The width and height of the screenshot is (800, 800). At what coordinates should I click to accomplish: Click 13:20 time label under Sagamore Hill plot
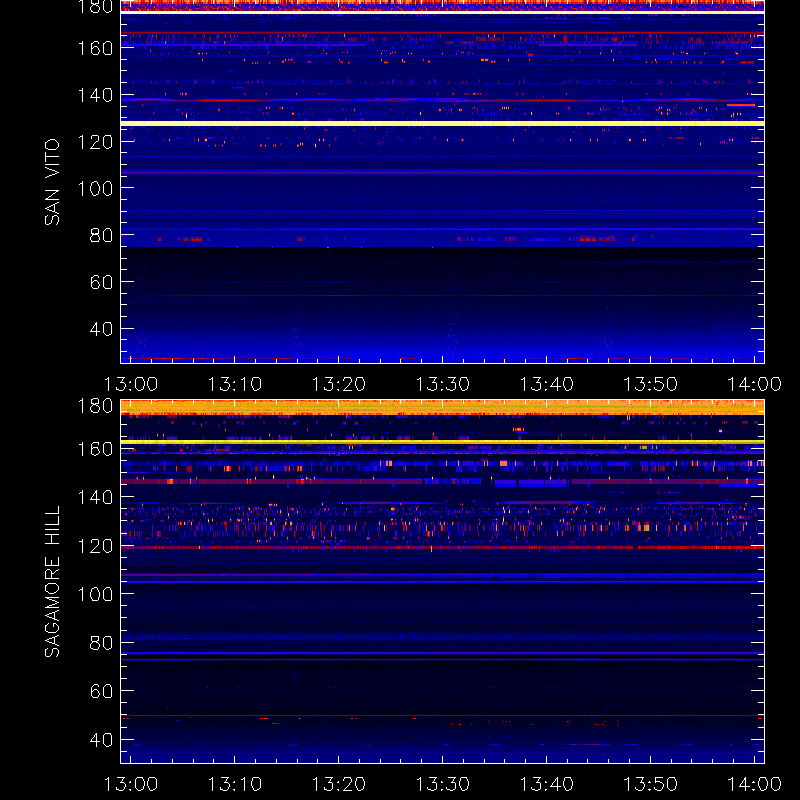pyautogui.click(x=339, y=784)
